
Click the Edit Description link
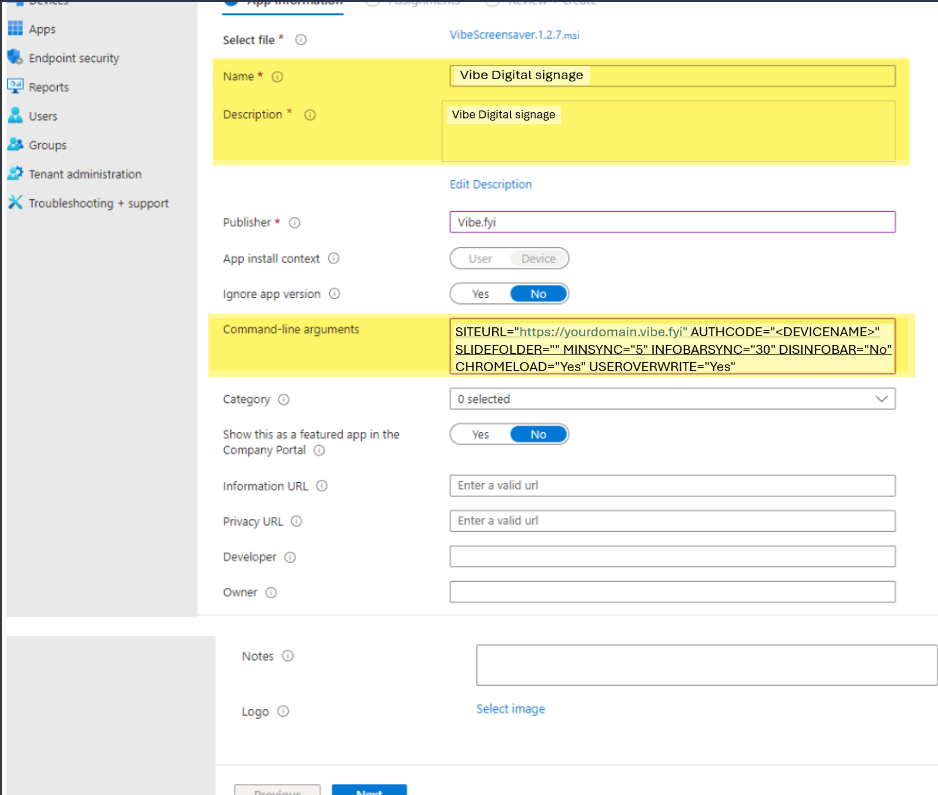point(491,184)
